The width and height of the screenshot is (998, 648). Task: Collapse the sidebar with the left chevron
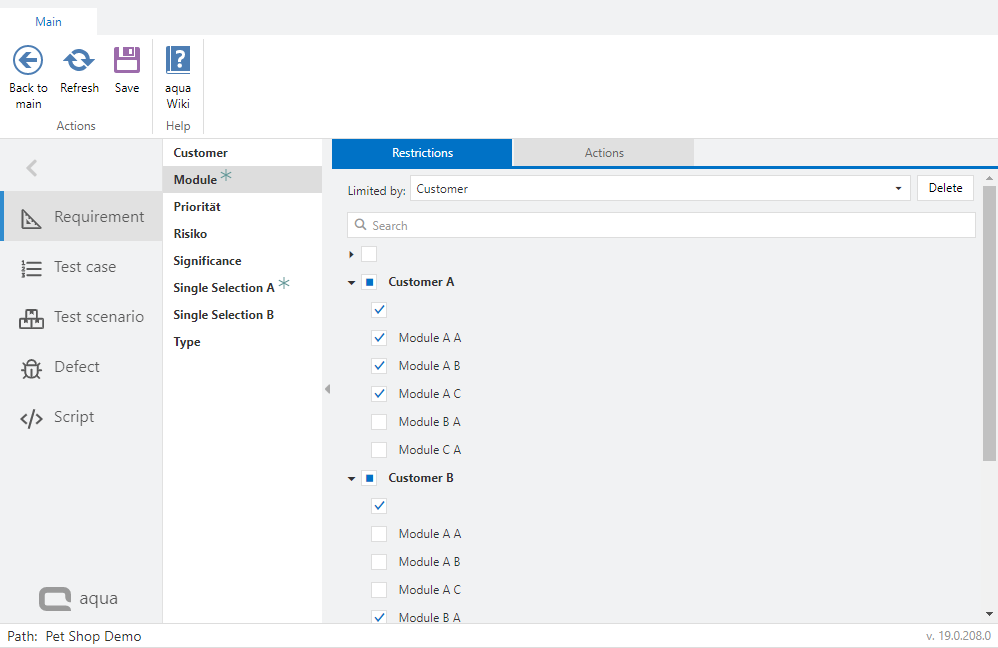coord(32,168)
